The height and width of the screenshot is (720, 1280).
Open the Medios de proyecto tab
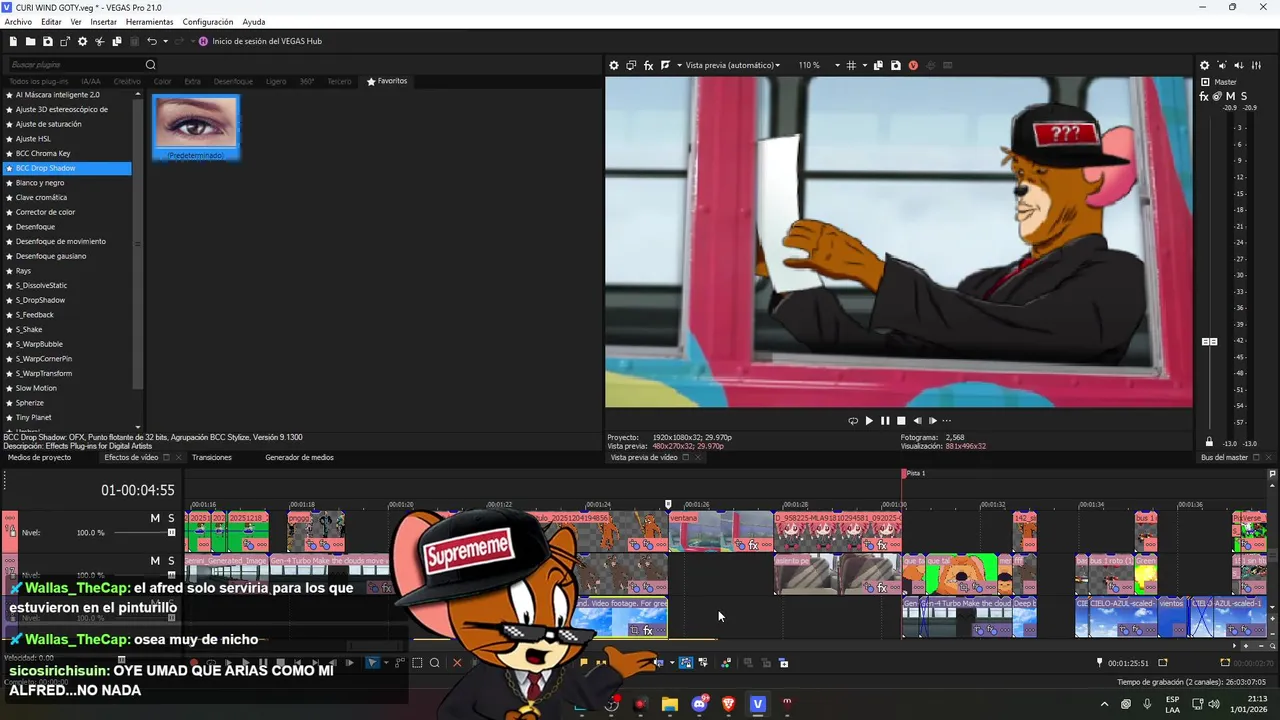coord(40,458)
